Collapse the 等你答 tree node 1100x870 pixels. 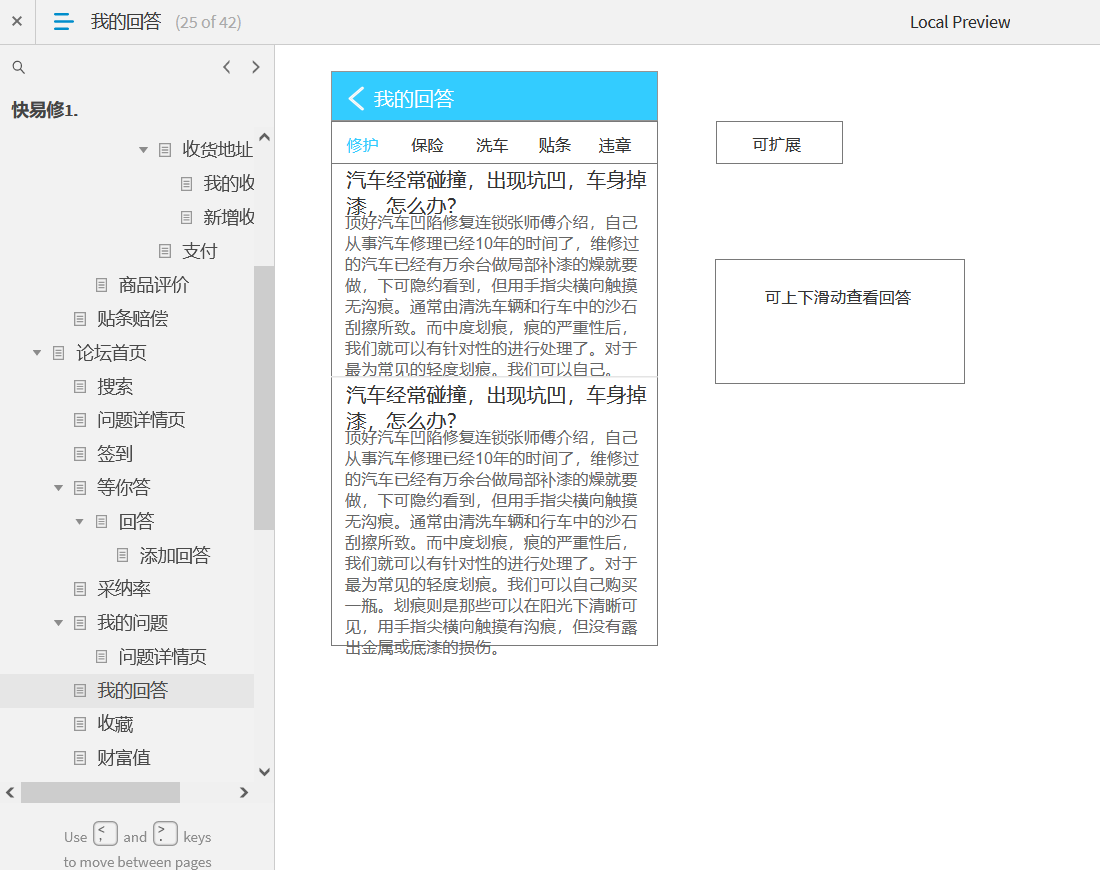58,488
